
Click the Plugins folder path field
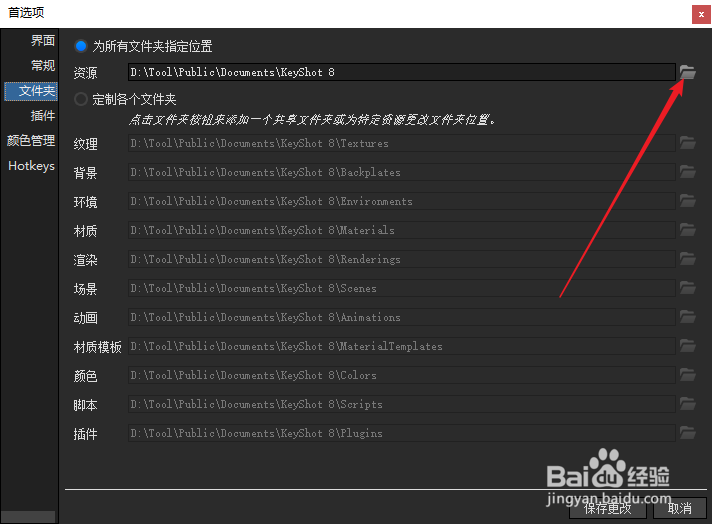pos(402,433)
